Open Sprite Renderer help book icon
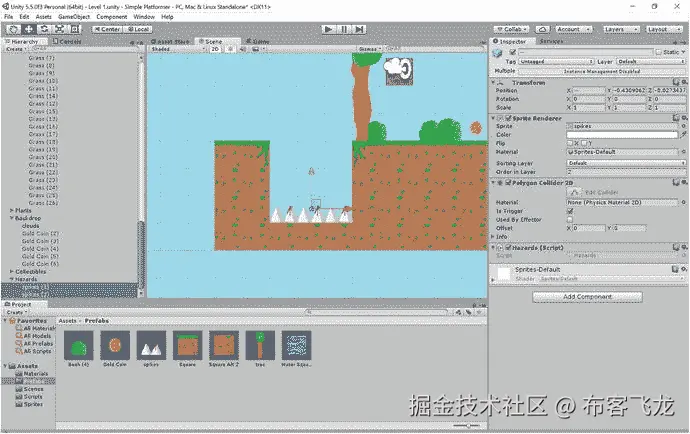Viewport: 690px width, 434px height. [675, 118]
